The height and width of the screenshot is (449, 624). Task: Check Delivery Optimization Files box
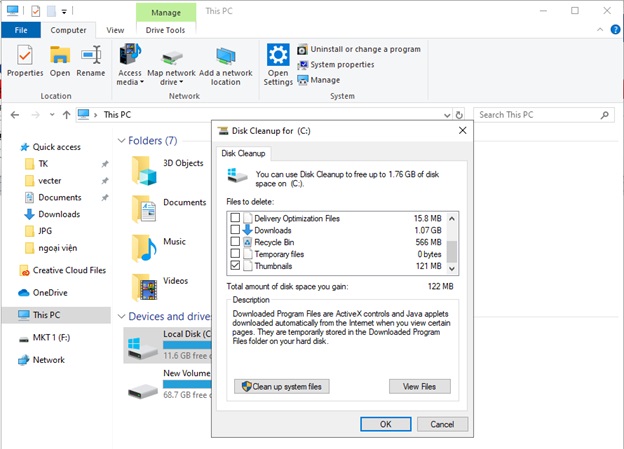[235, 218]
